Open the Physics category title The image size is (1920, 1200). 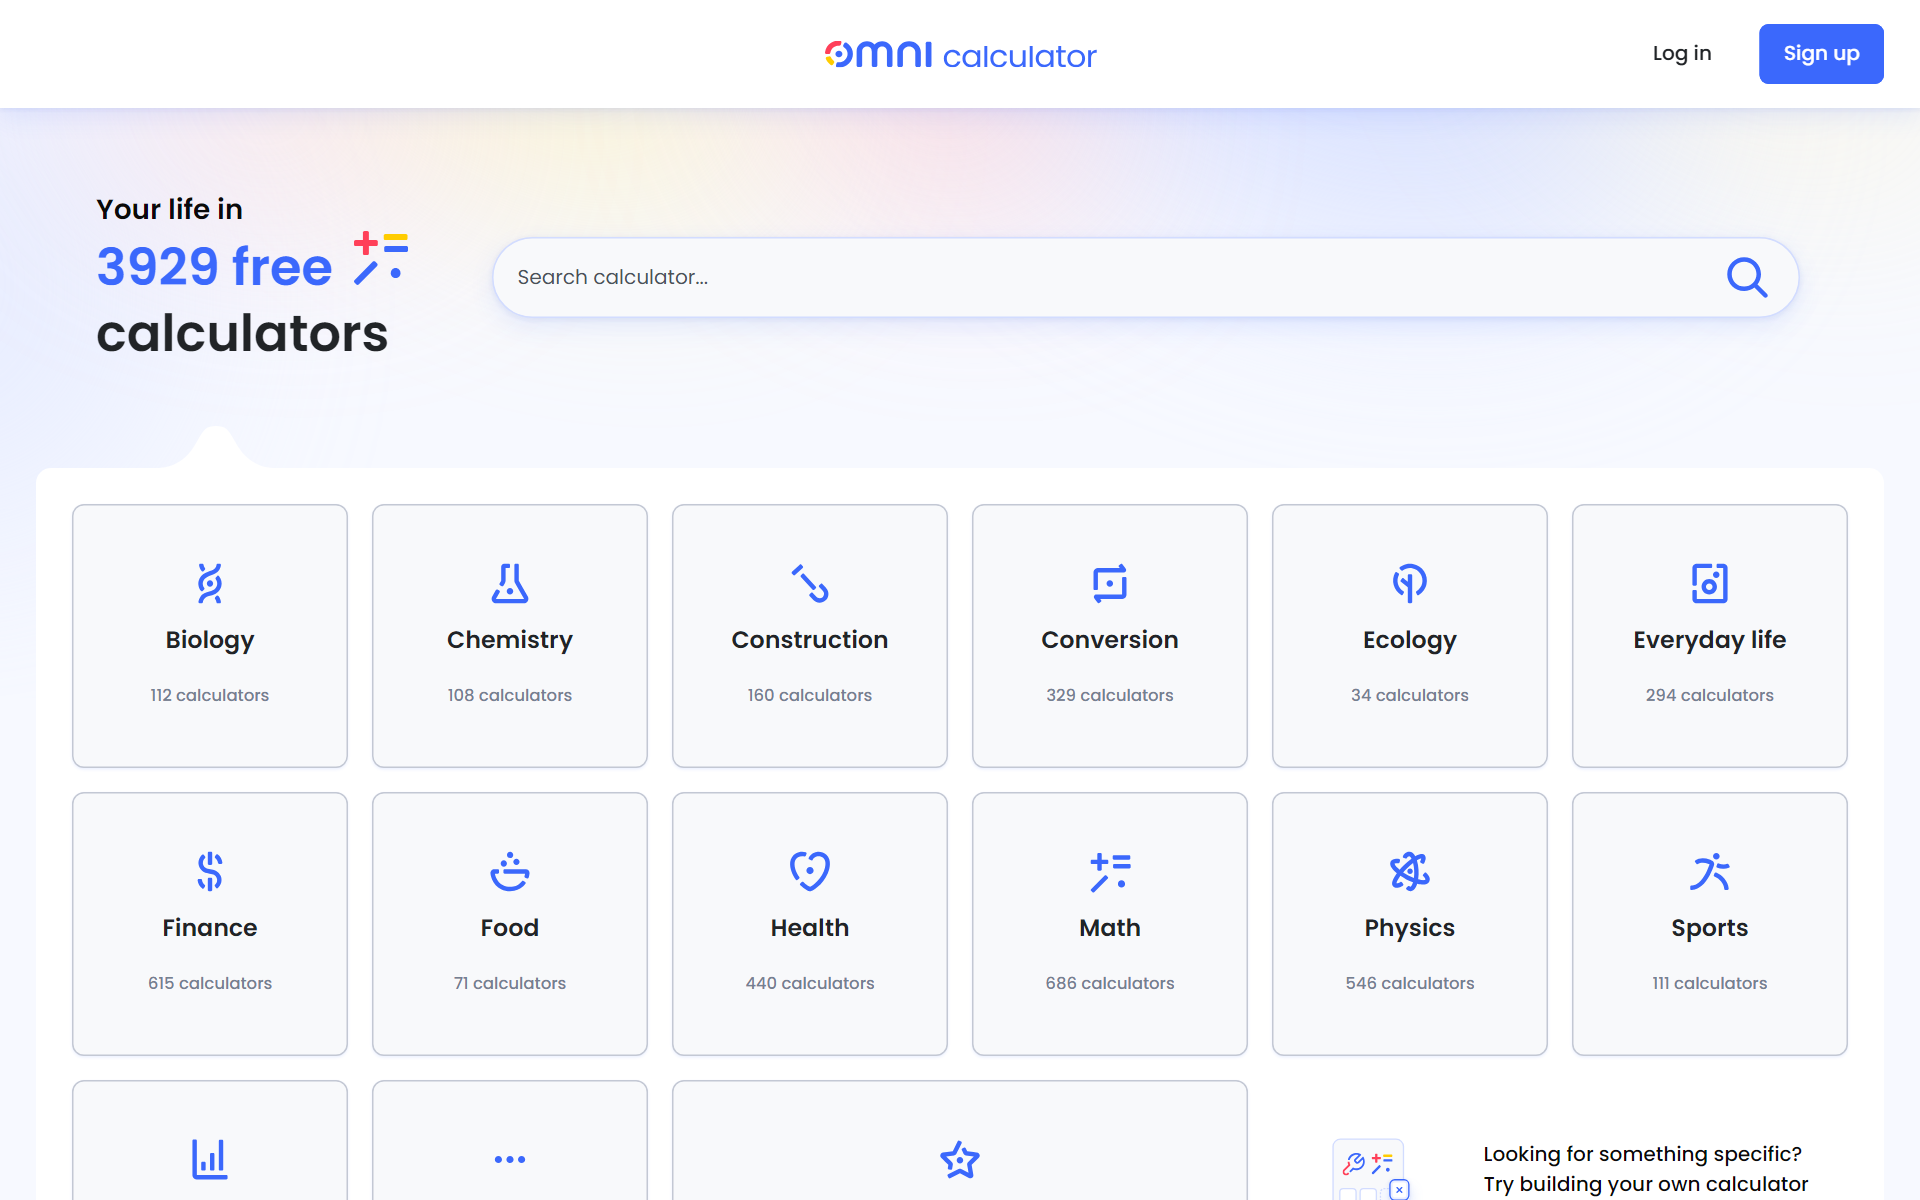(1410, 928)
